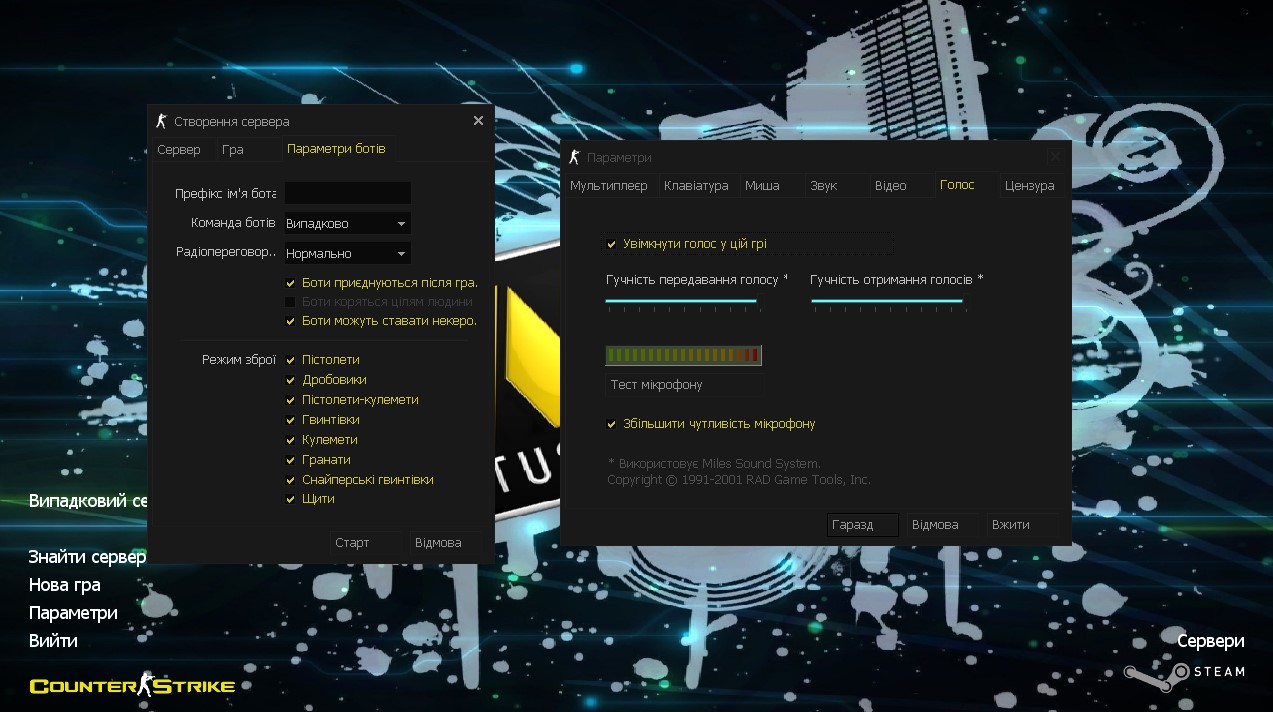The width and height of the screenshot is (1273, 712).
Task: Adjust Гучність передавання голосу slider
Action: (682, 301)
